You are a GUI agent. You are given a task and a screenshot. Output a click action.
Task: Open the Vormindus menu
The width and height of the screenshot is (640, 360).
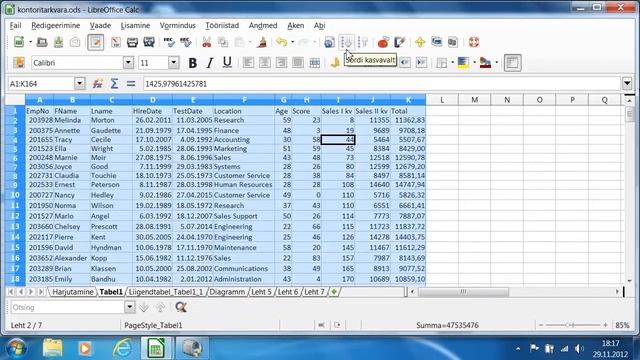tap(178, 25)
